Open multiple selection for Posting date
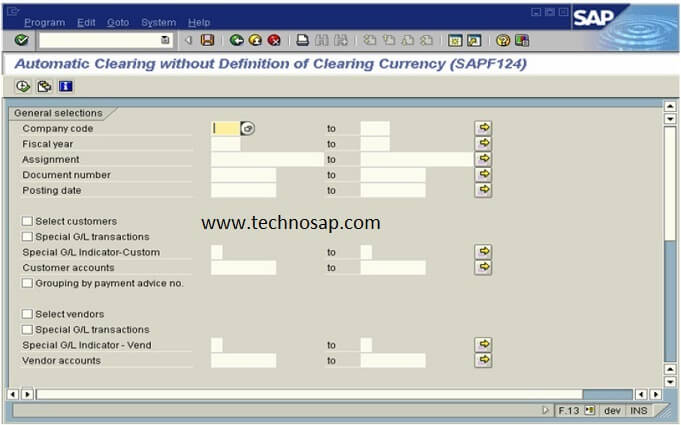681x425 pixels. 483,190
